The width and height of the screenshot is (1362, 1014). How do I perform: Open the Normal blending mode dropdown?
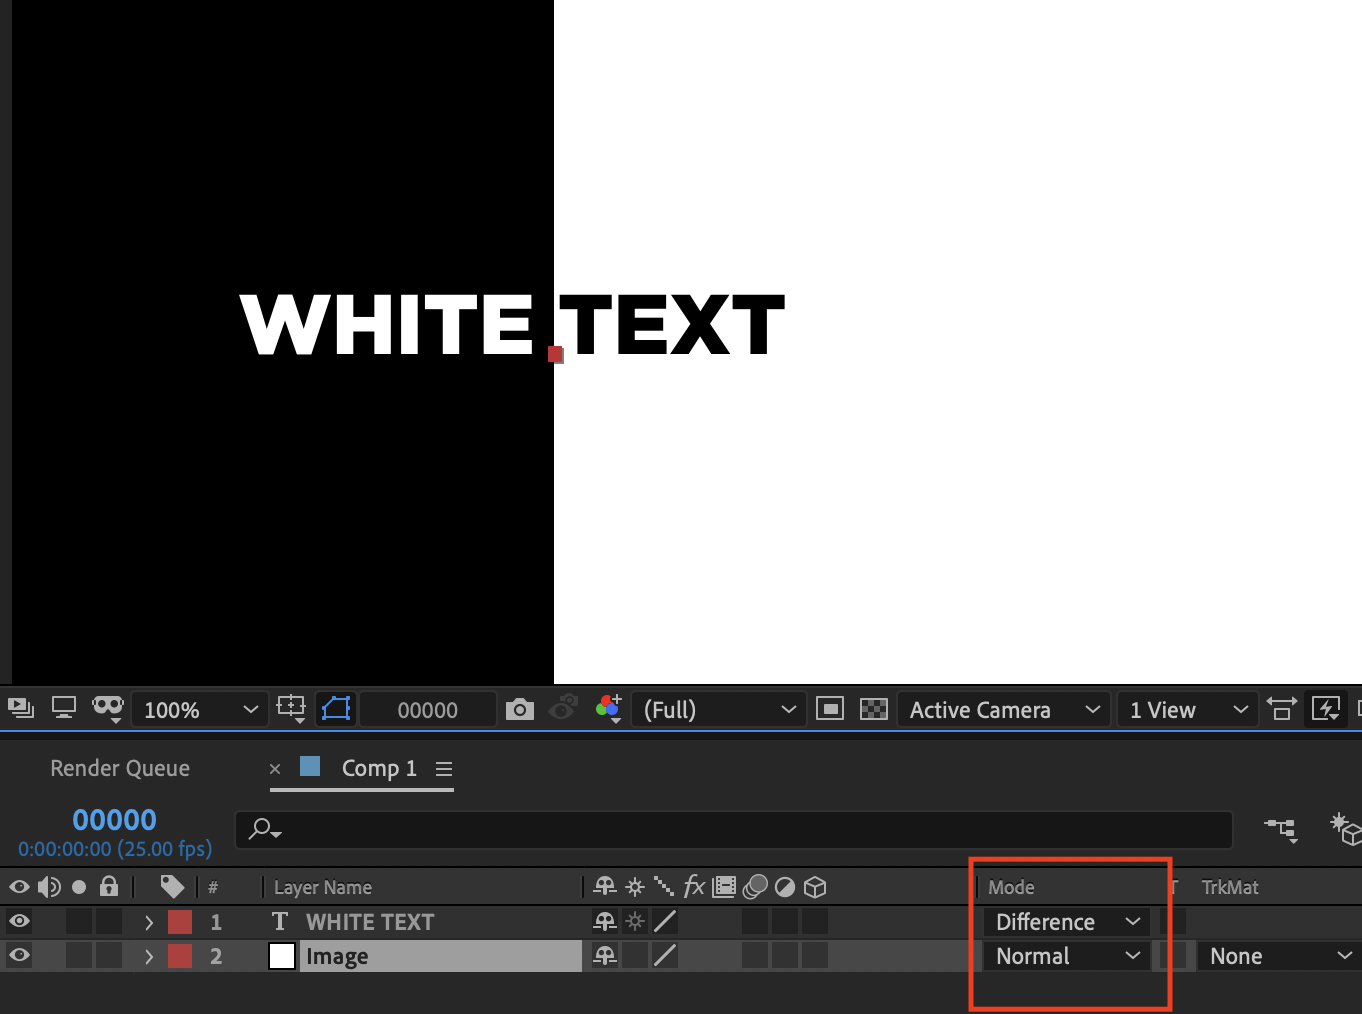point(1067,955)
